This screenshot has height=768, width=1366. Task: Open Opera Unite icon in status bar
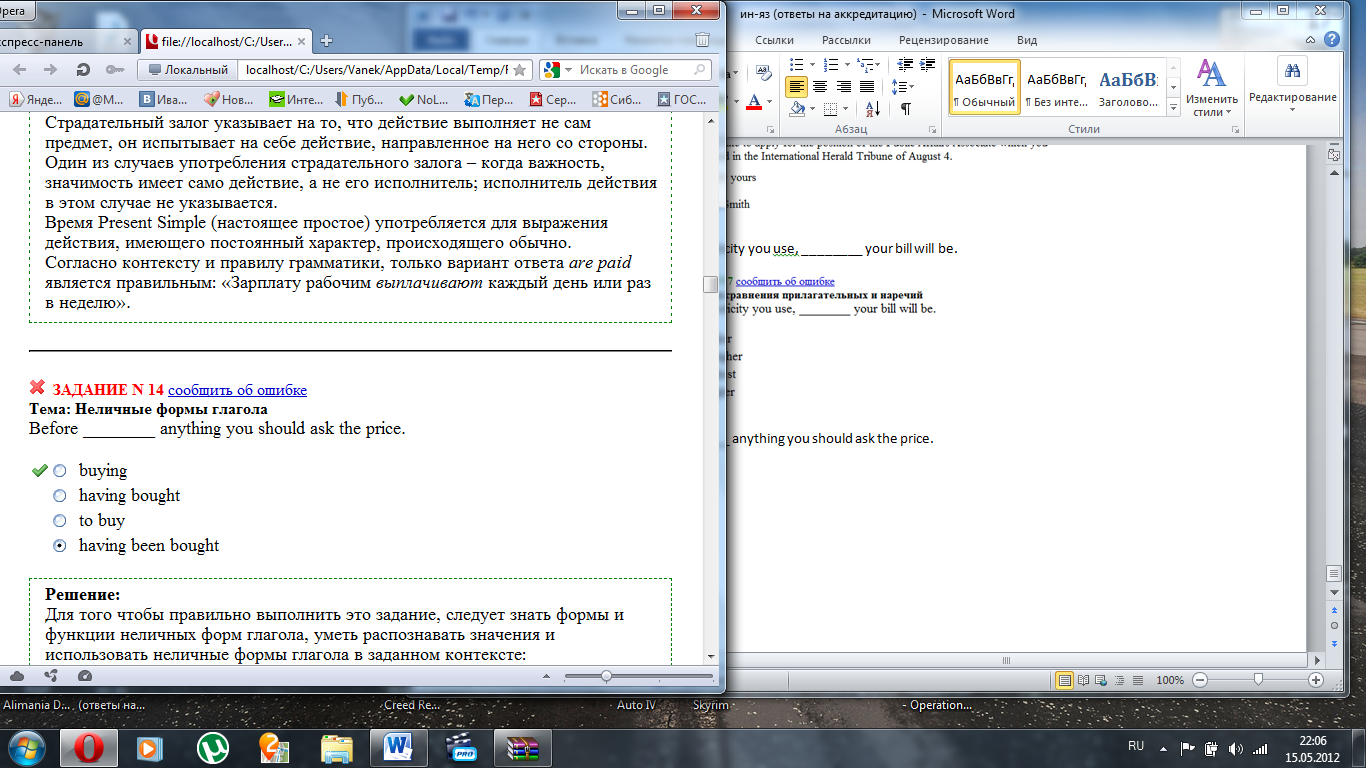(51, 676)
